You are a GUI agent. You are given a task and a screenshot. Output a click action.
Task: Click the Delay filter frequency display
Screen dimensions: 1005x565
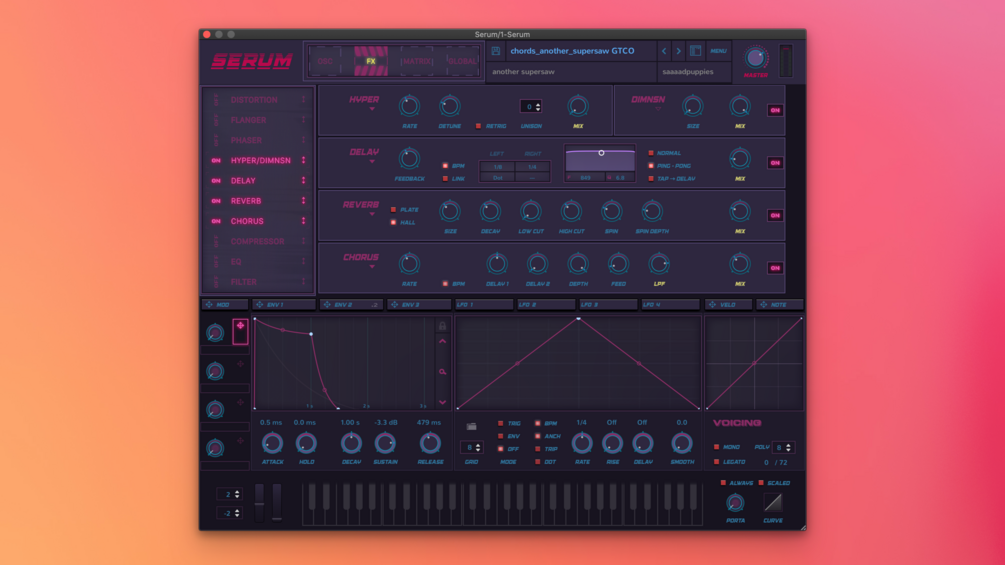585,177
